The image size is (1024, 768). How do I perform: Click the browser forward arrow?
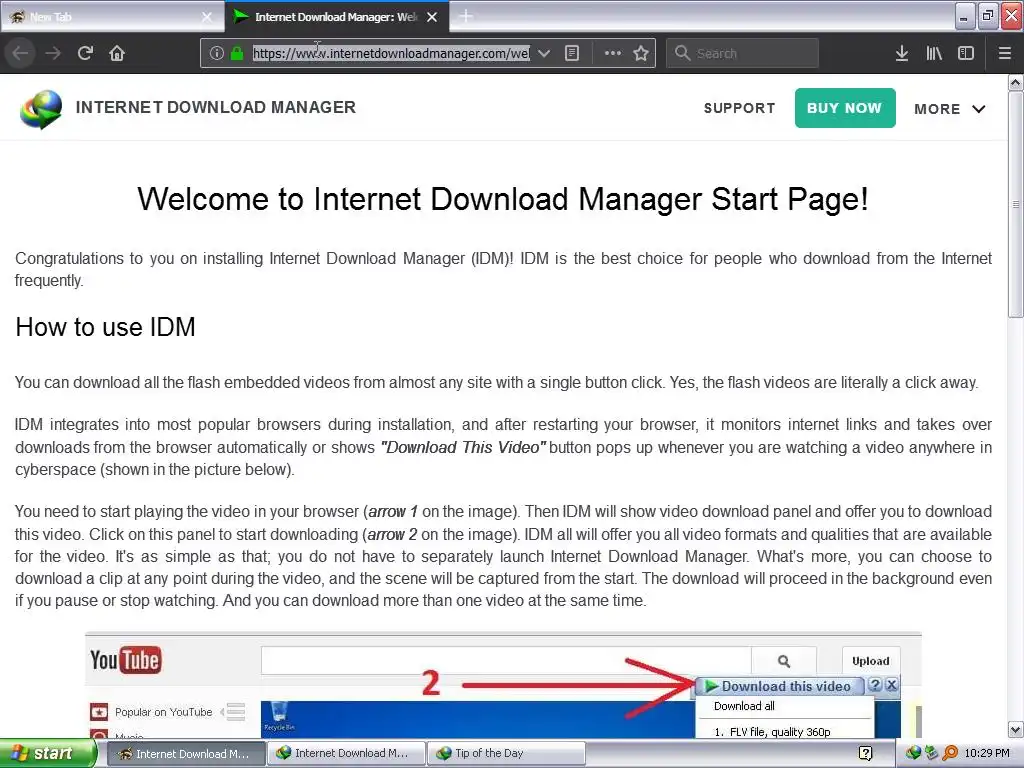(x=53, y=53)
